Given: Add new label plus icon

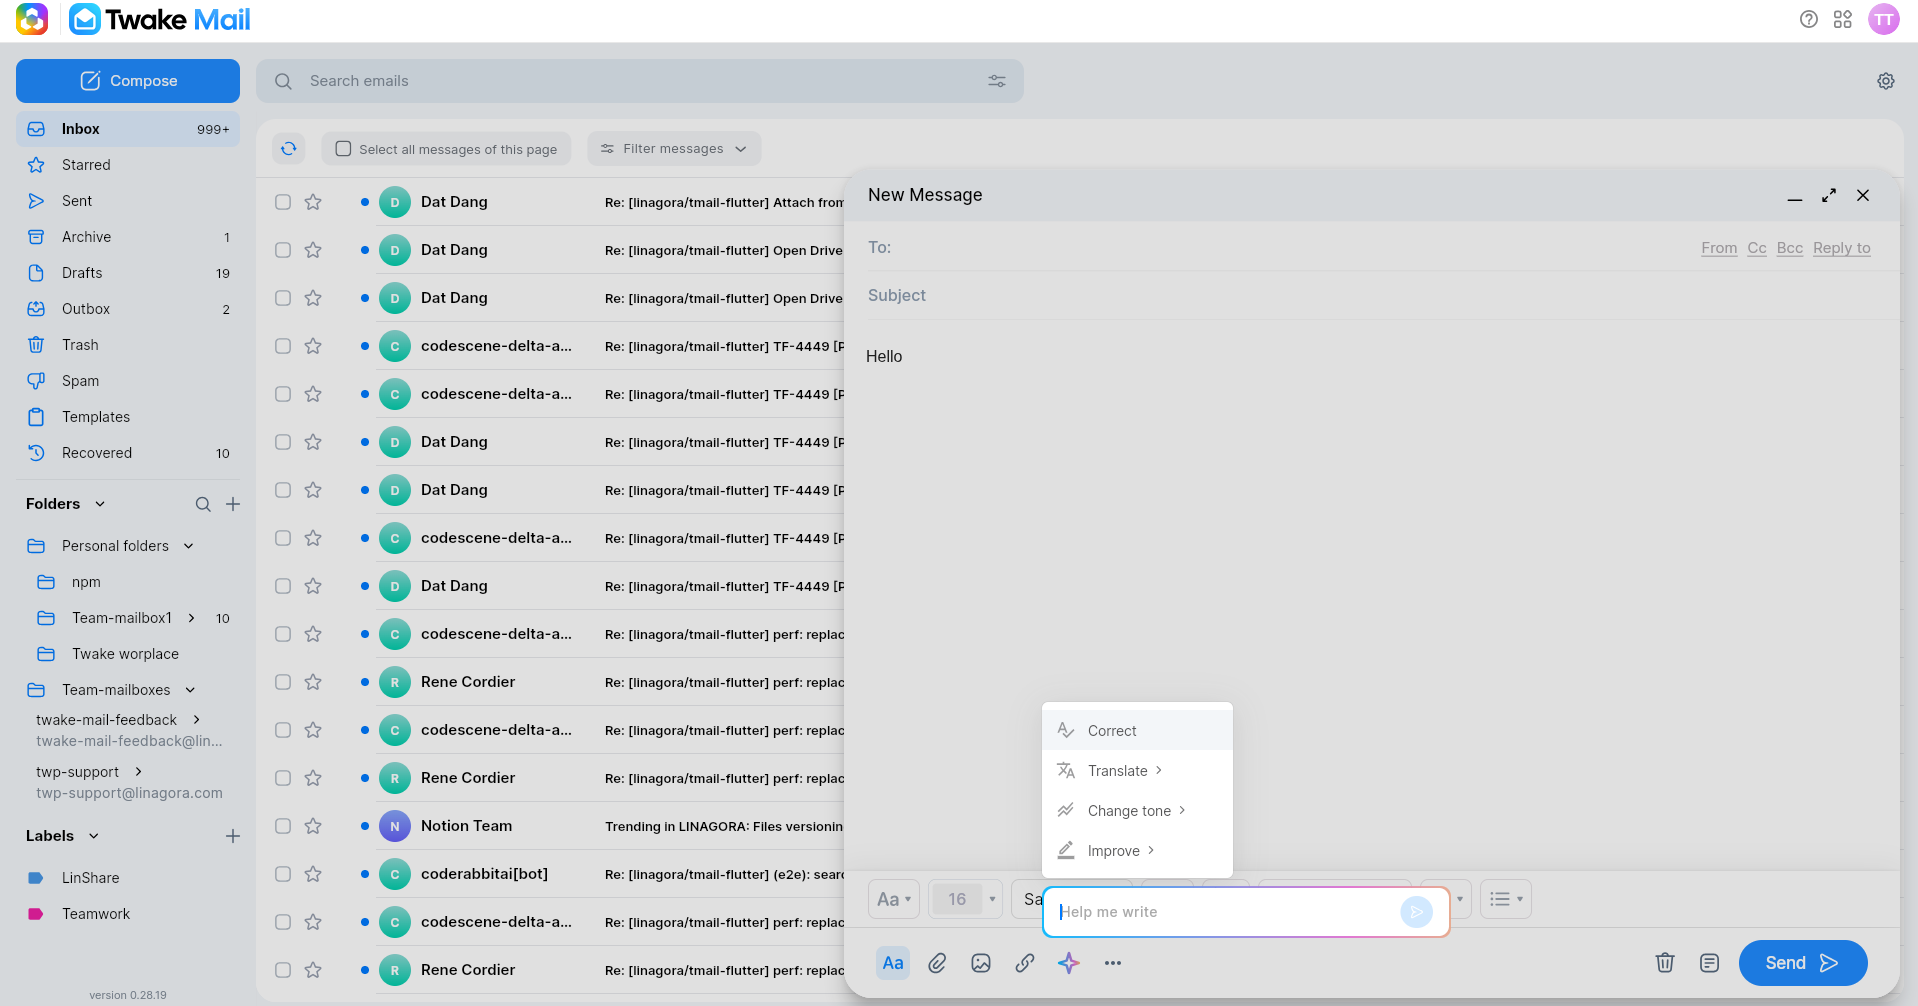Looking at the screenshot, I should click(x=233, y=836).
